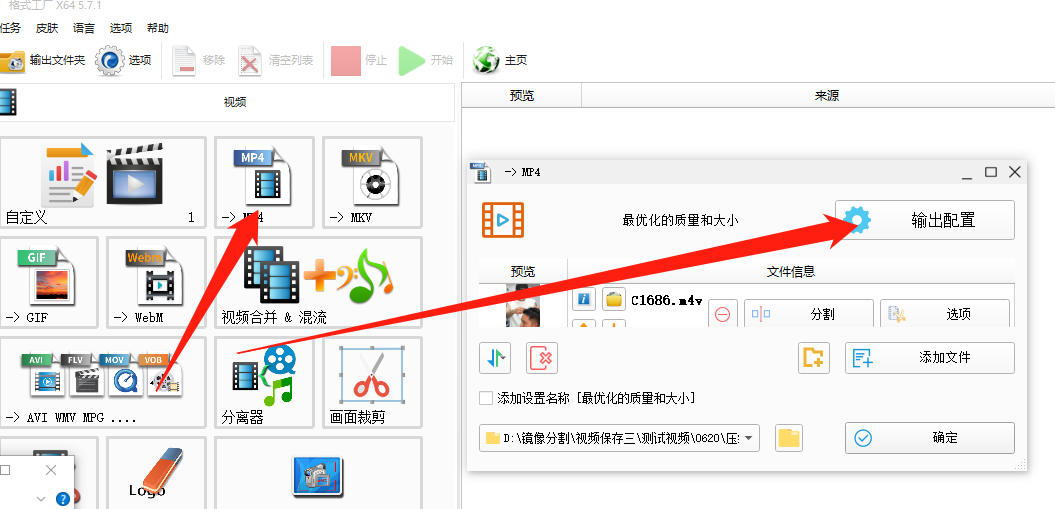Open the Logo eraser watermark-removal tile
Image resolution: width=1055 pixels, height=509 pixels.
tap(156, 473)
